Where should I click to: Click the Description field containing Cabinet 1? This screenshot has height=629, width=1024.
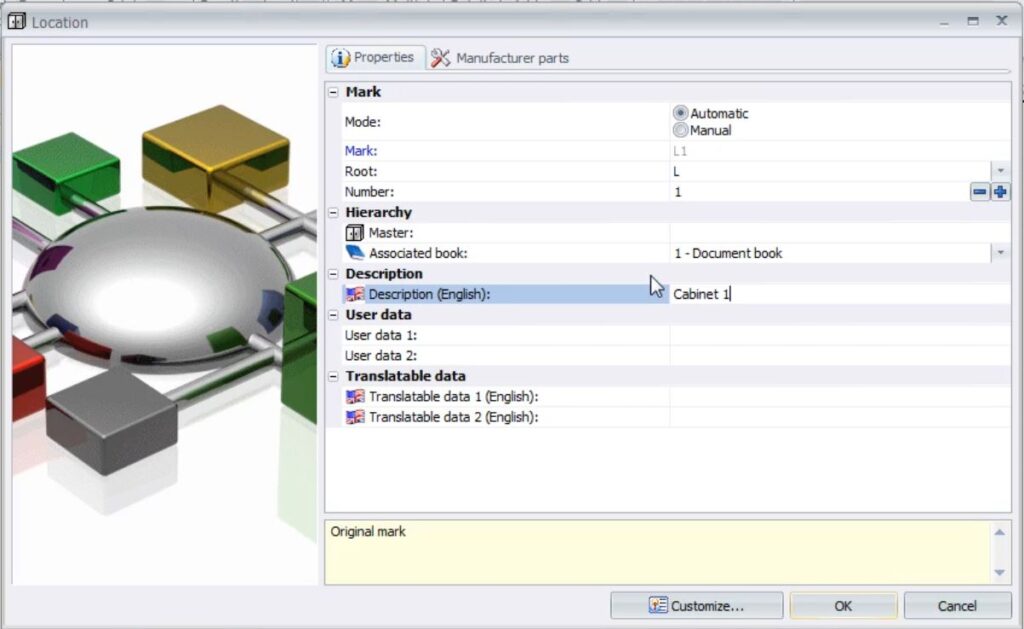840,294
